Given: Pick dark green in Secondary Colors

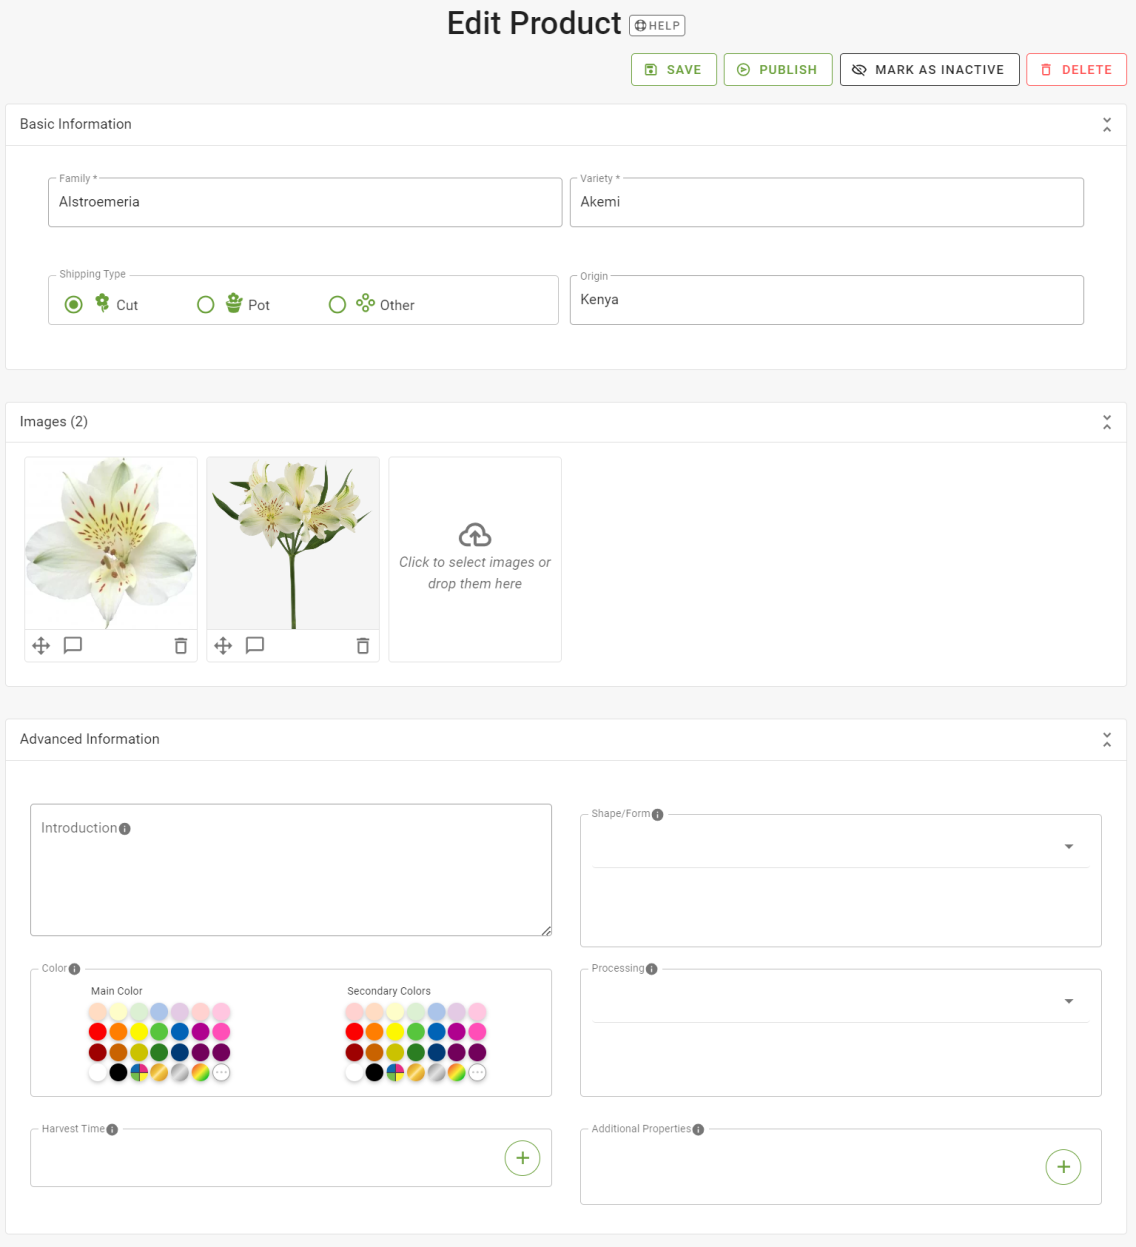Looking at the screenshot, I should [x=416, y=1053].
